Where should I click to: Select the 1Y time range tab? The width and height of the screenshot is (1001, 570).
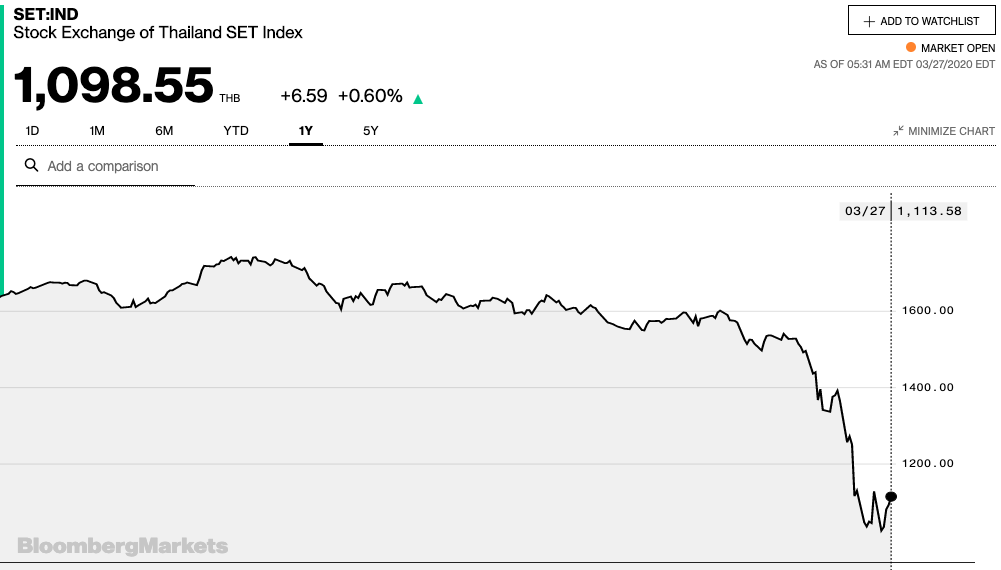pos(306,131)
